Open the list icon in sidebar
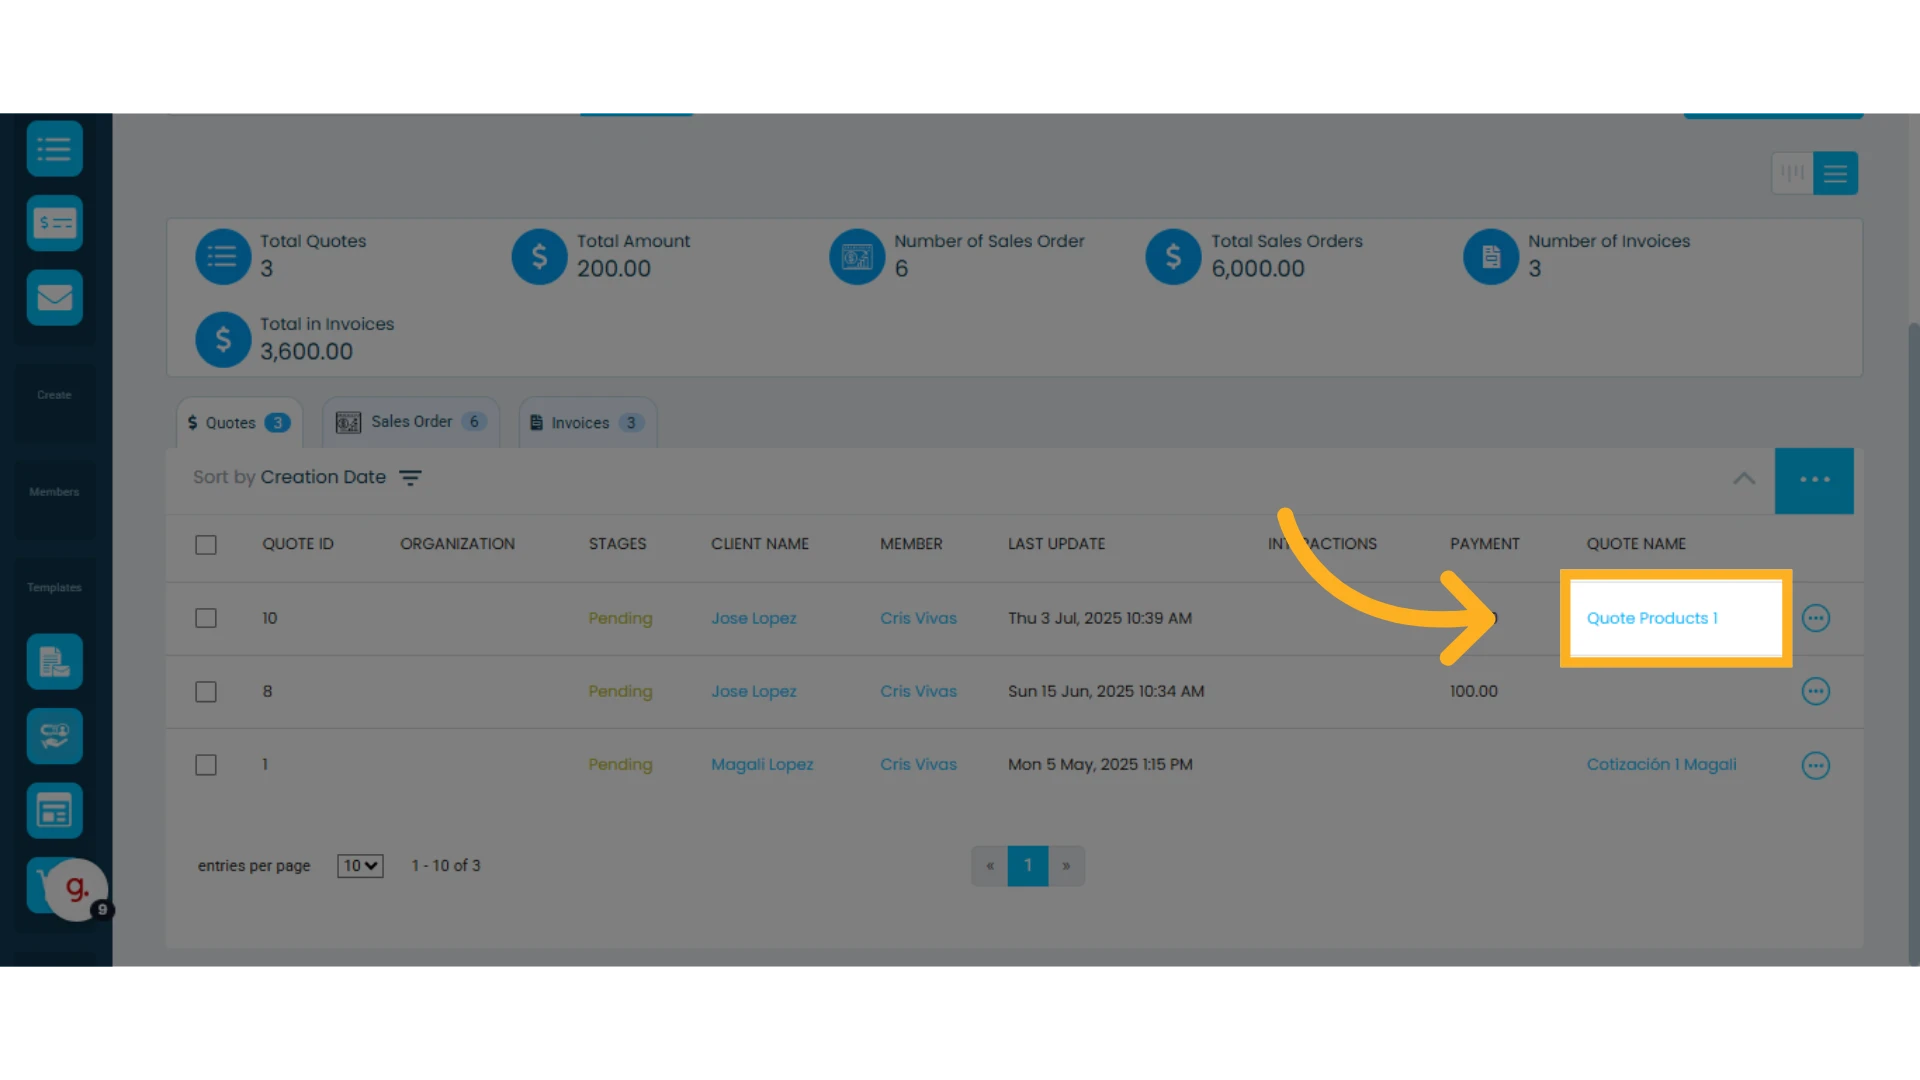The width and height of the screenshot is (1920, 1080). pos(54,149)
